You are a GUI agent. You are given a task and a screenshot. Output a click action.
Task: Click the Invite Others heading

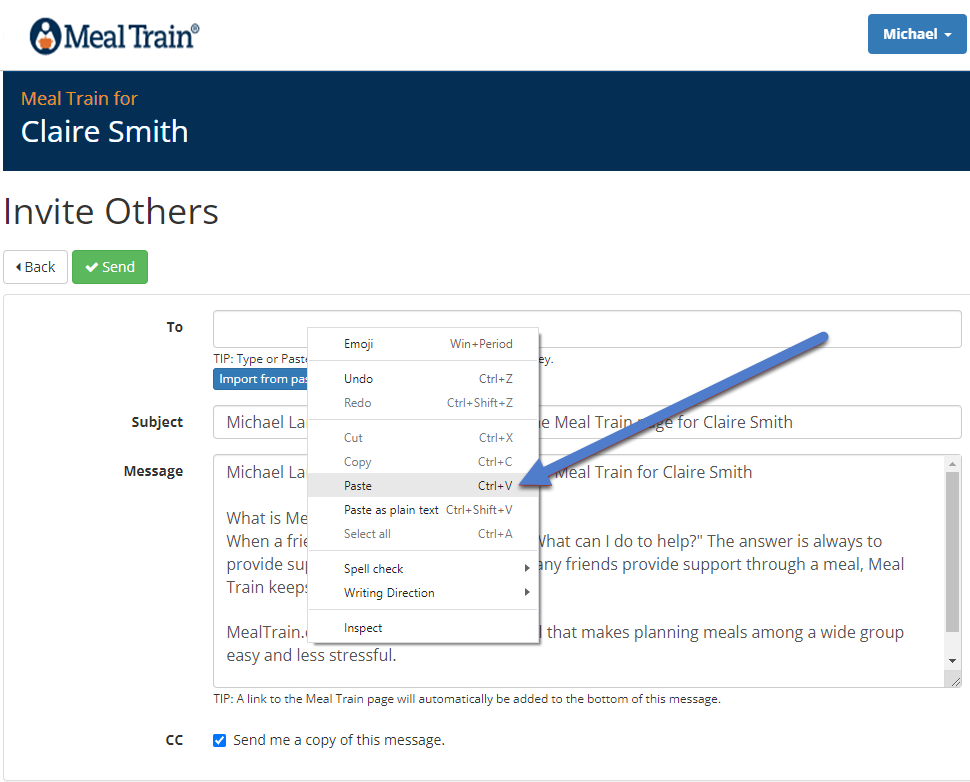[x=111, y=212]
